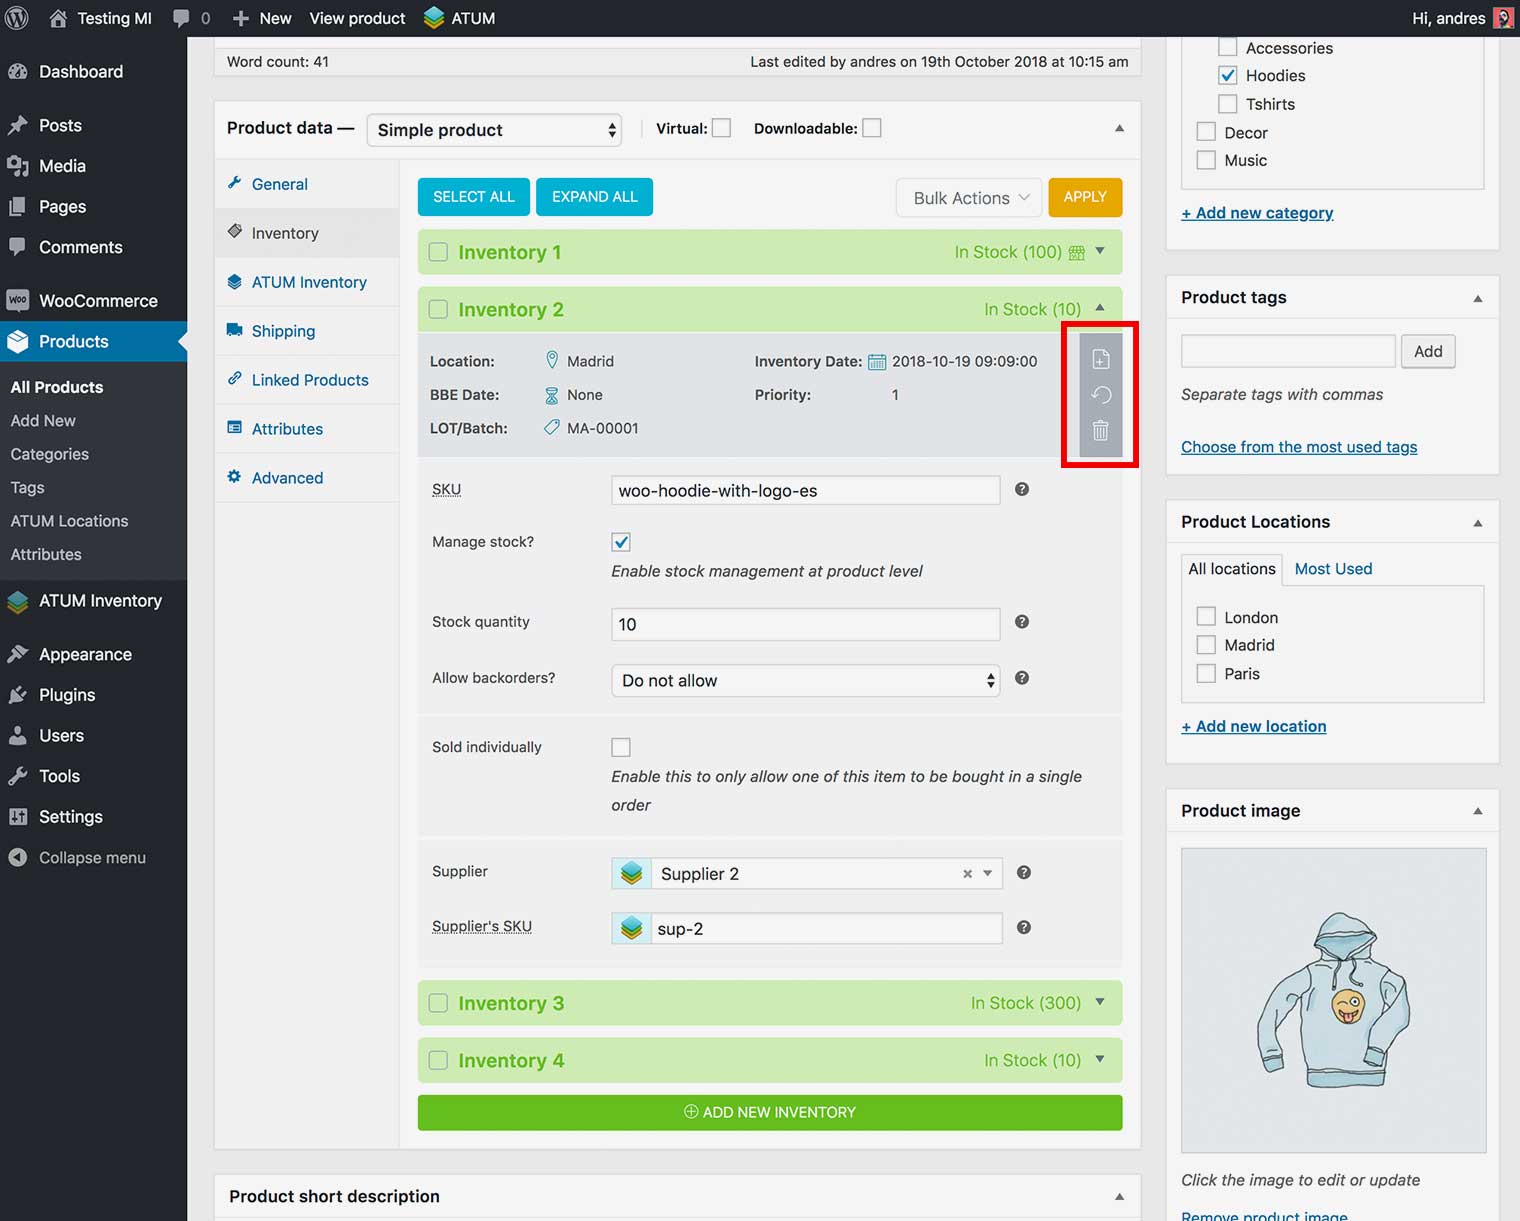The image size is (1520, 1221).
Task: Click the Inventory Date calendar icon
Action: click(876, 362)
